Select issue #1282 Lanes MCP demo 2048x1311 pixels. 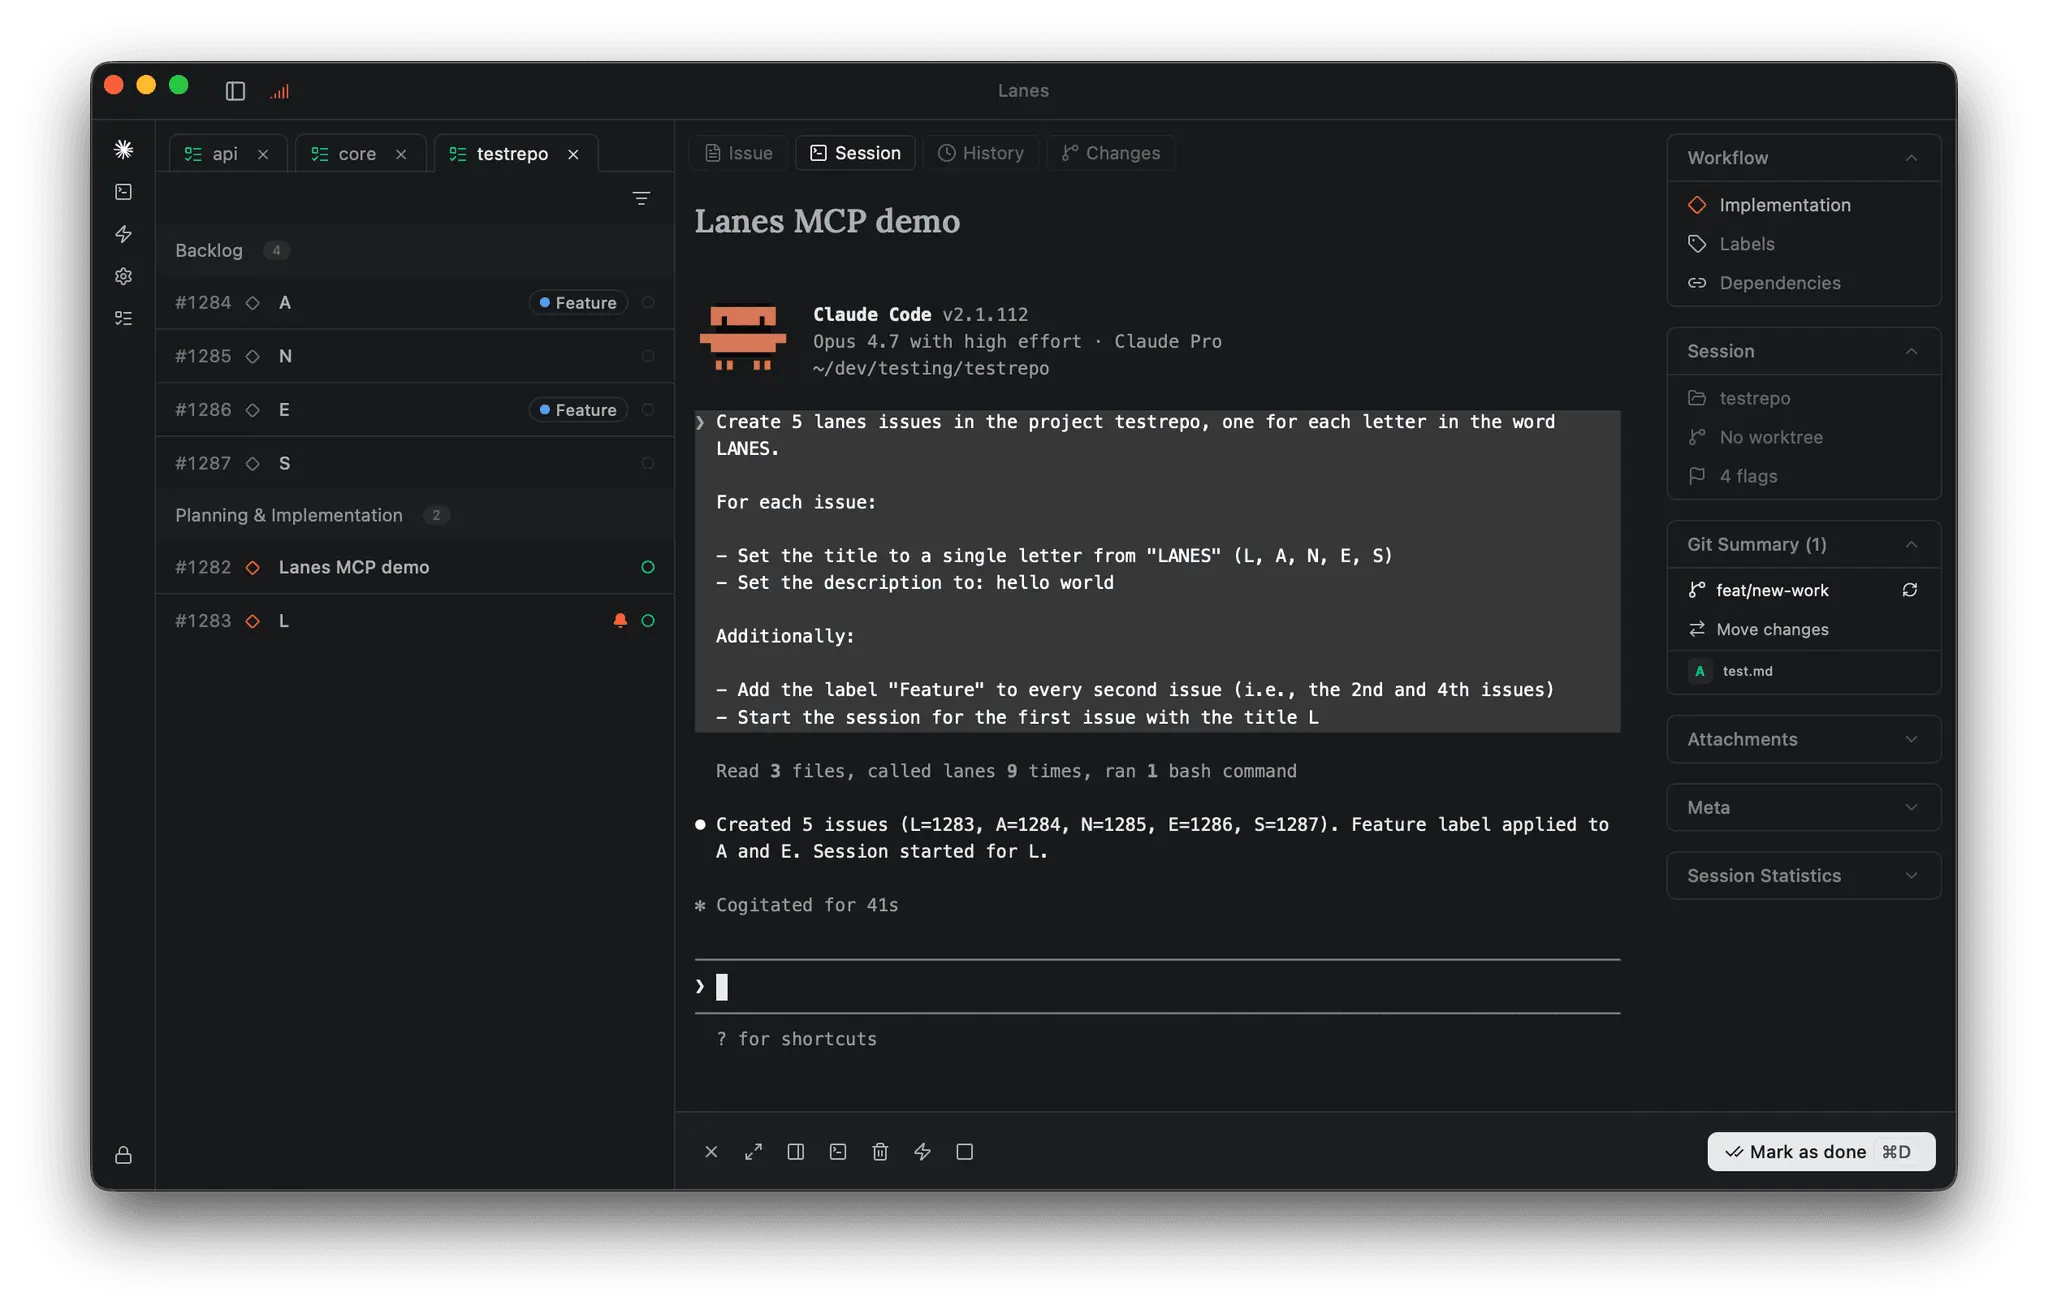[414, 567]
